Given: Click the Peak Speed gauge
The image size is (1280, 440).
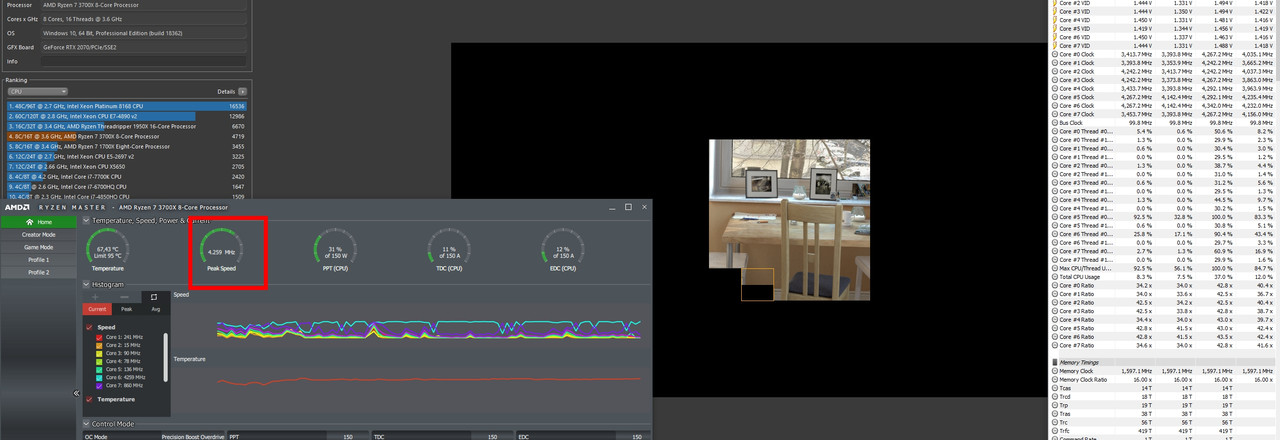Looking at the screenshot, I should 221,250.
